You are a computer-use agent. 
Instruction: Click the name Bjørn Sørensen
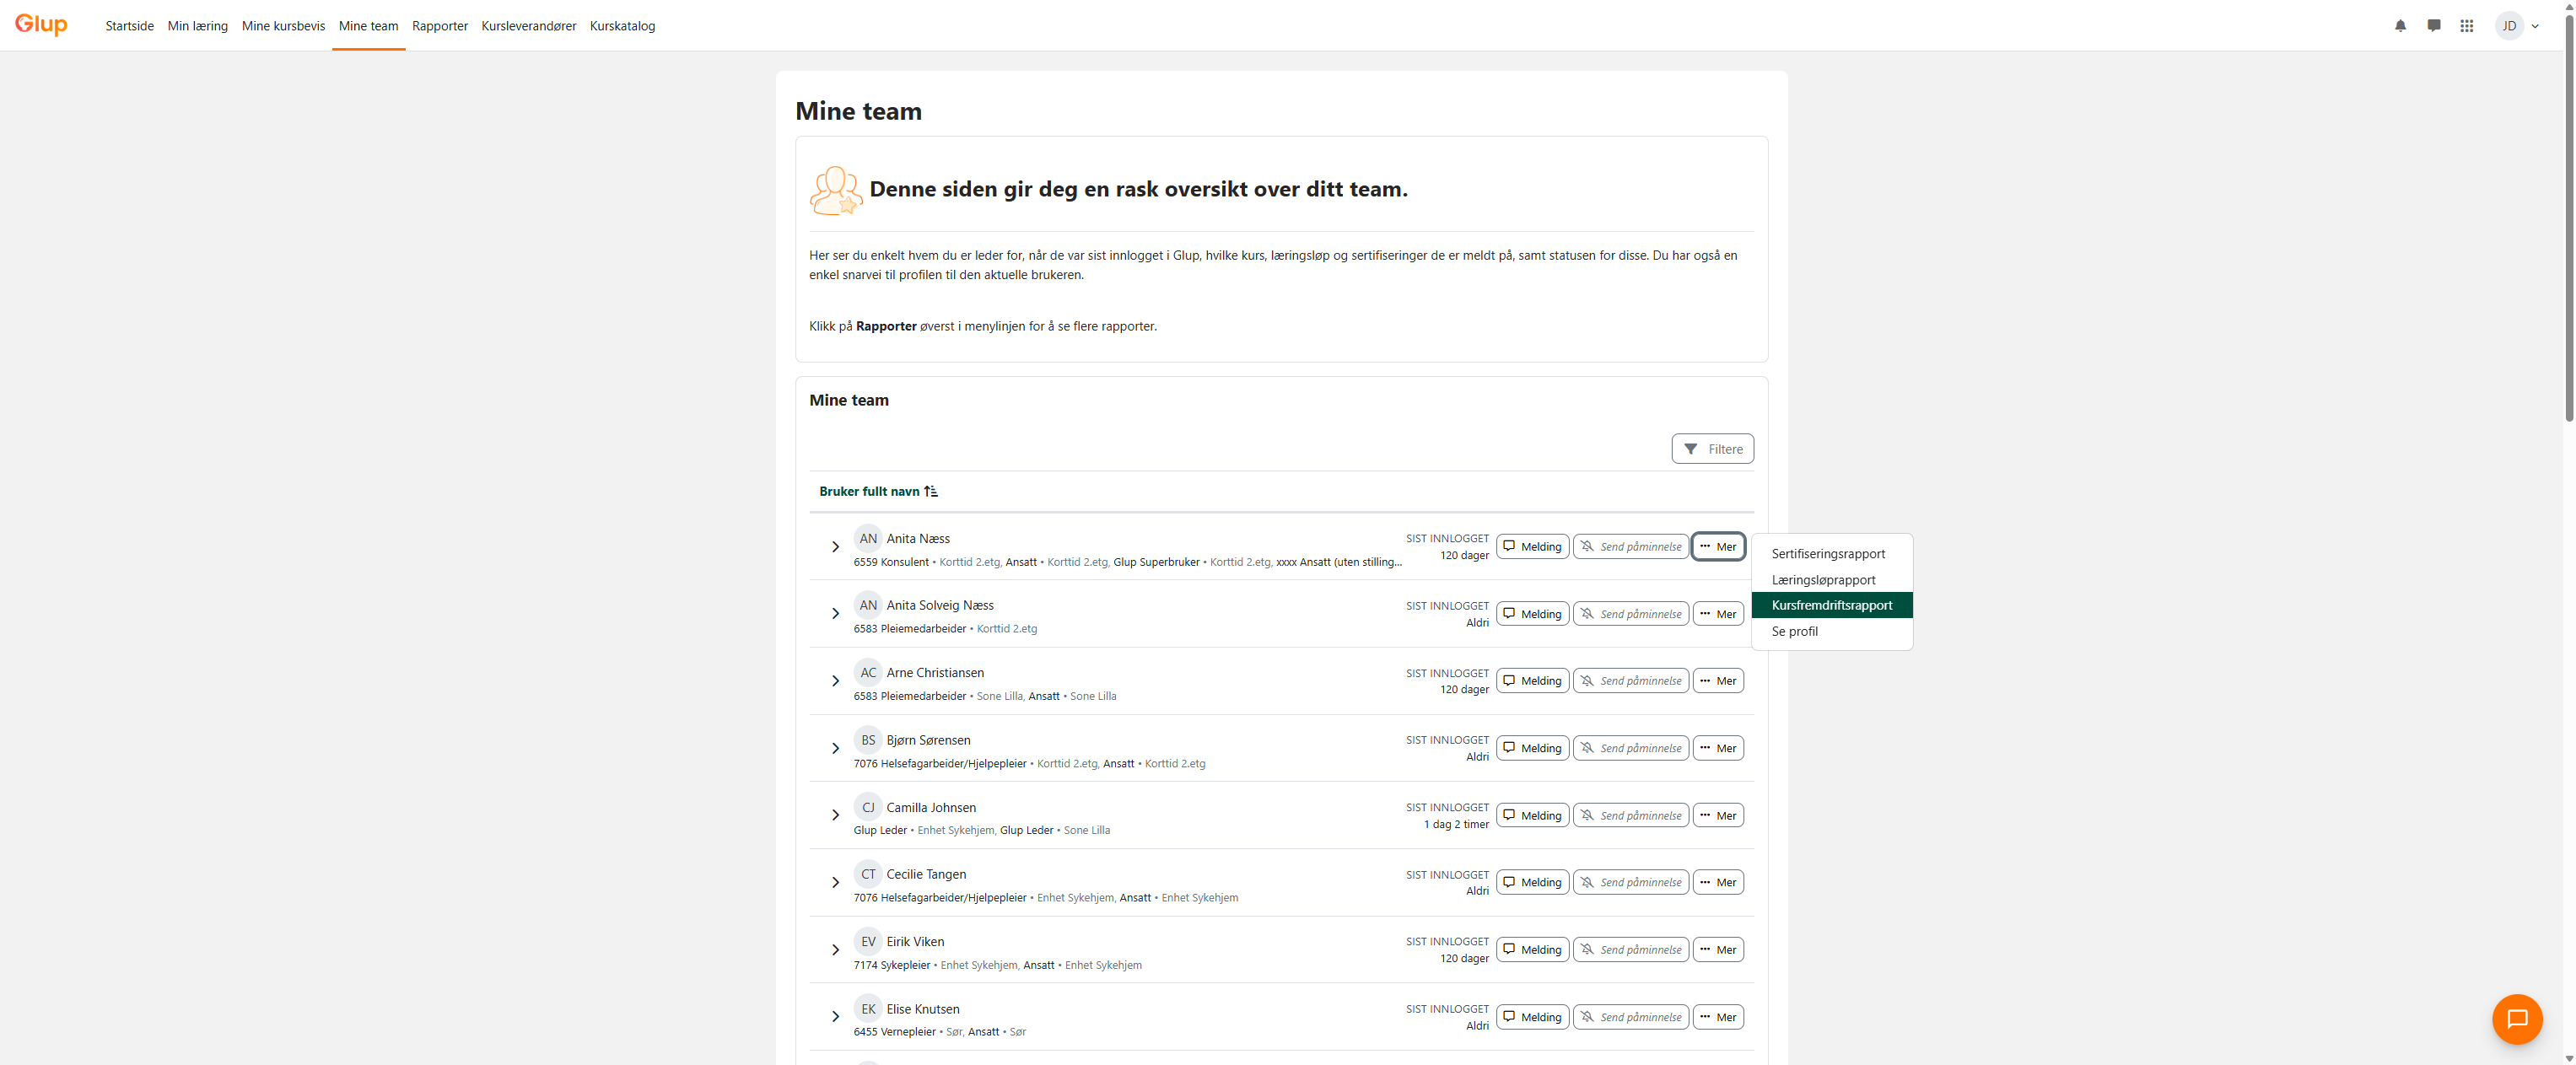click(928, 740)
